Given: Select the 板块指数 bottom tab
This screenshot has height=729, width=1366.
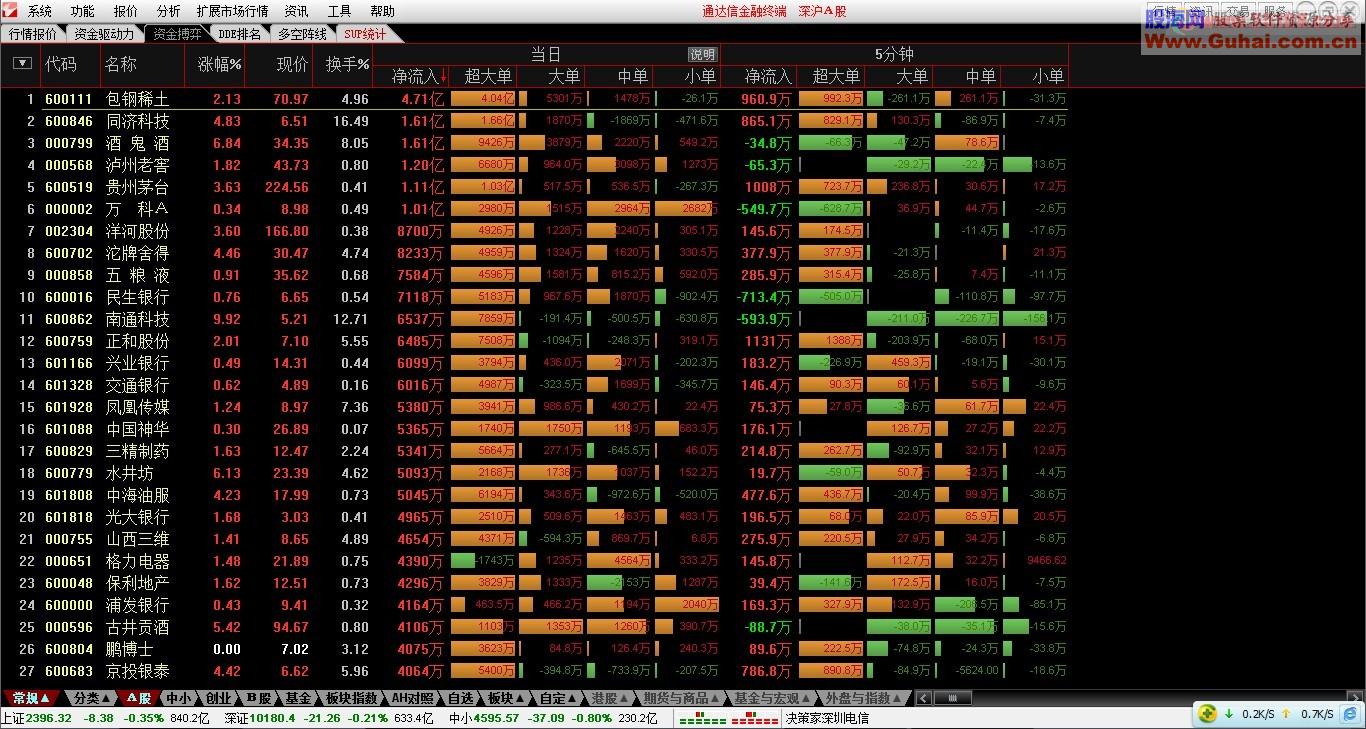Looking at the screenshot, I should (x=351, y=698).
